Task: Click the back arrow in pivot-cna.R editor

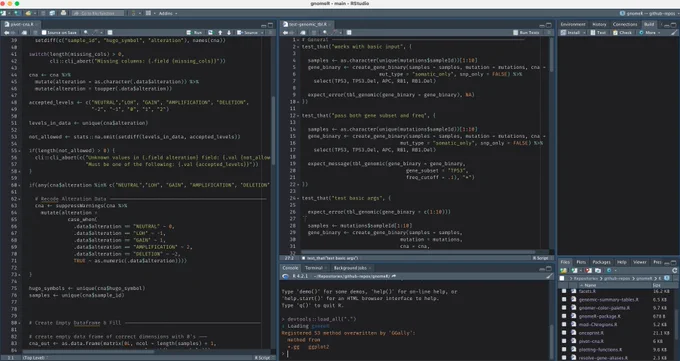Action: point(6,32)
